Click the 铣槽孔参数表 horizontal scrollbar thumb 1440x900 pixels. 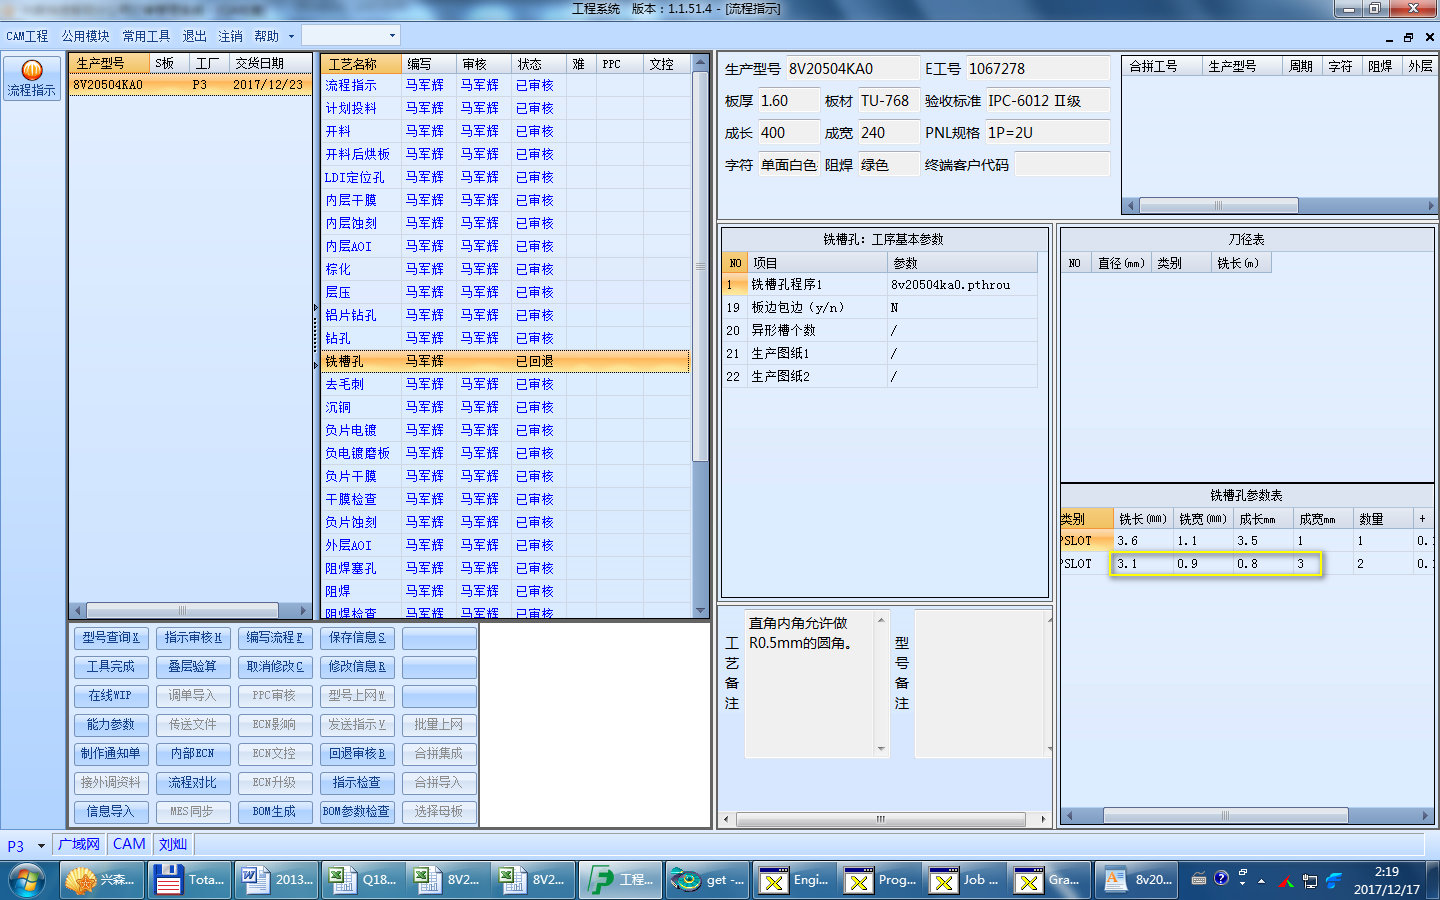coord(1226,816)
